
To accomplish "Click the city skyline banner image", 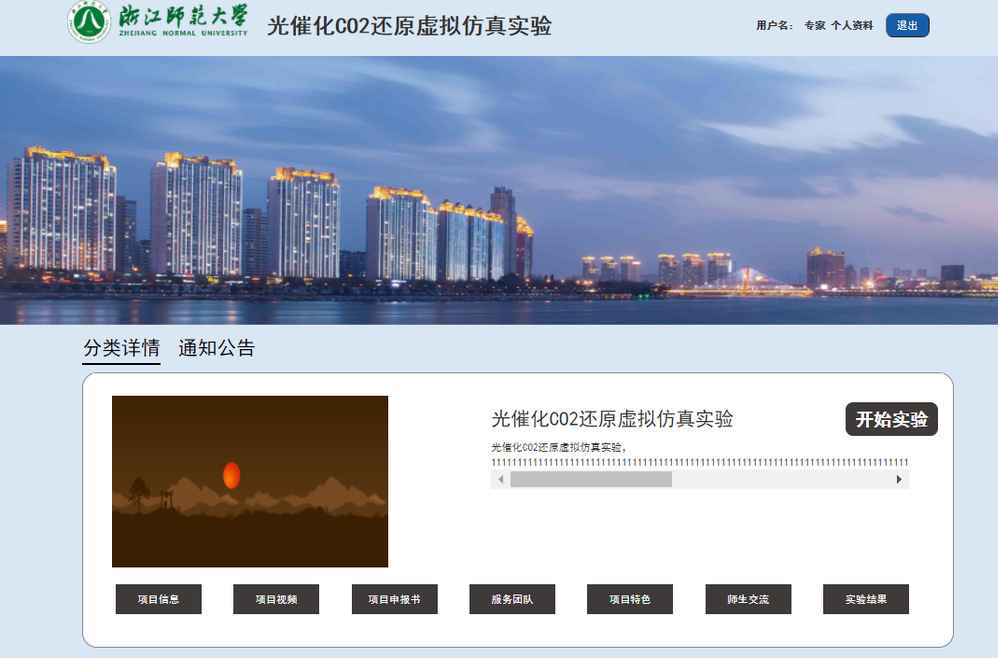I will [499, 190].
